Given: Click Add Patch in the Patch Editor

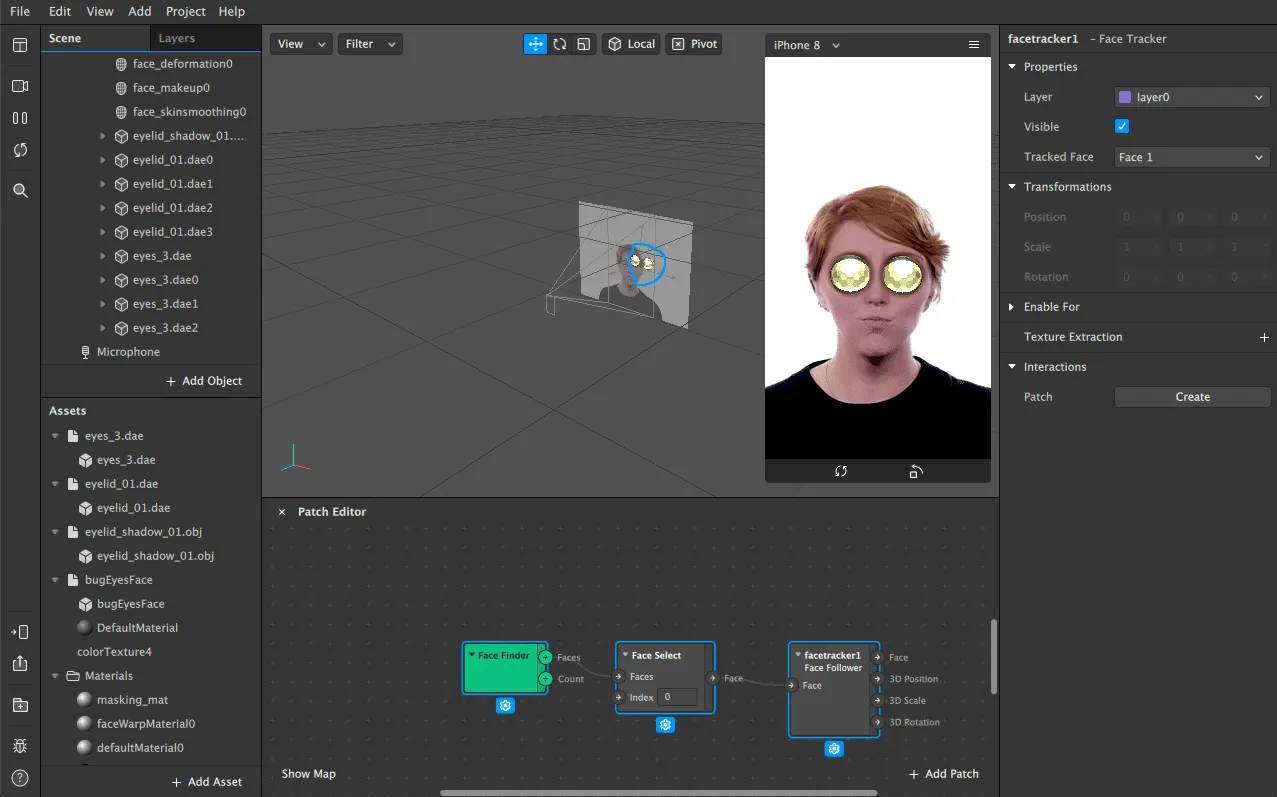Looking at the screenshot, I should tap(943, 774).
